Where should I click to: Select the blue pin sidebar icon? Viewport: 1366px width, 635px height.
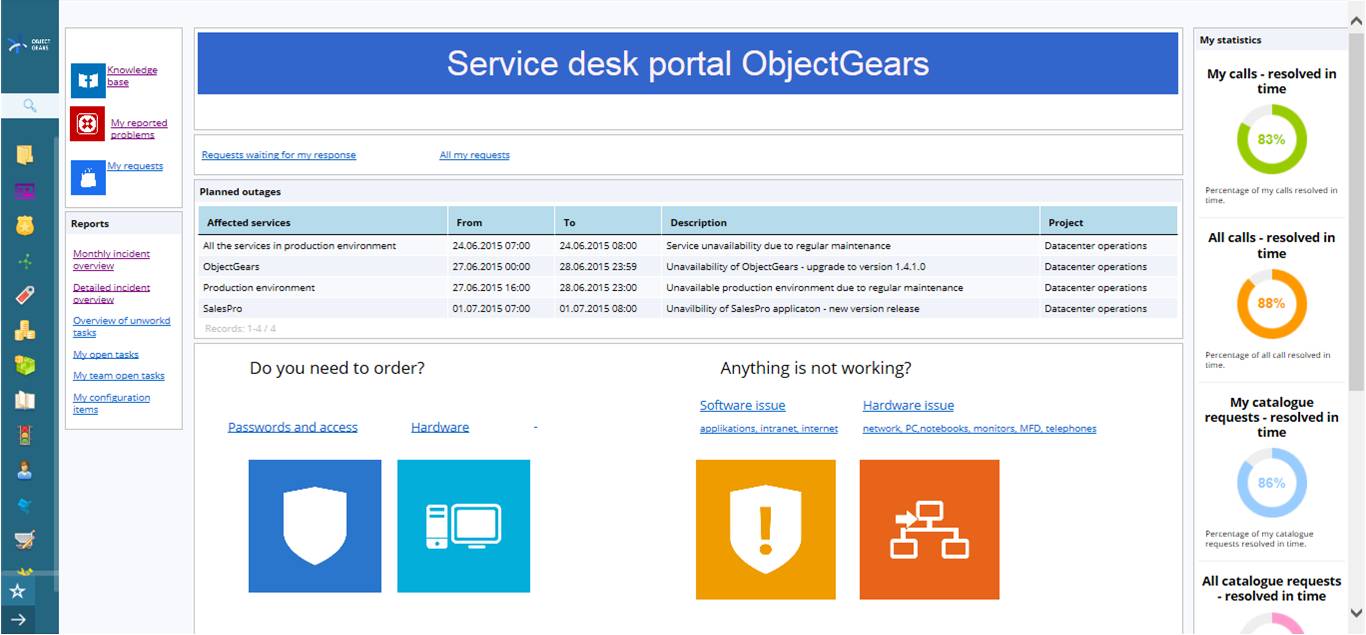click(25, 505)
